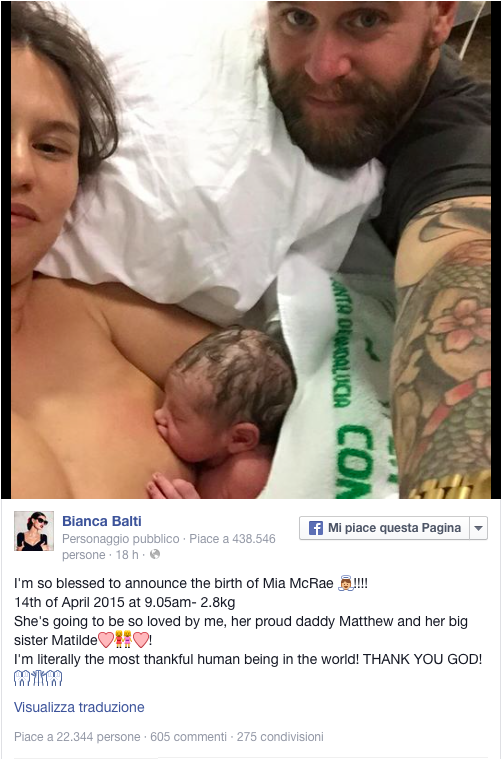Click the baby angel emoji after Mia McRae
Viewport: 503px width, 759px height.
click(x=345, y=583)
